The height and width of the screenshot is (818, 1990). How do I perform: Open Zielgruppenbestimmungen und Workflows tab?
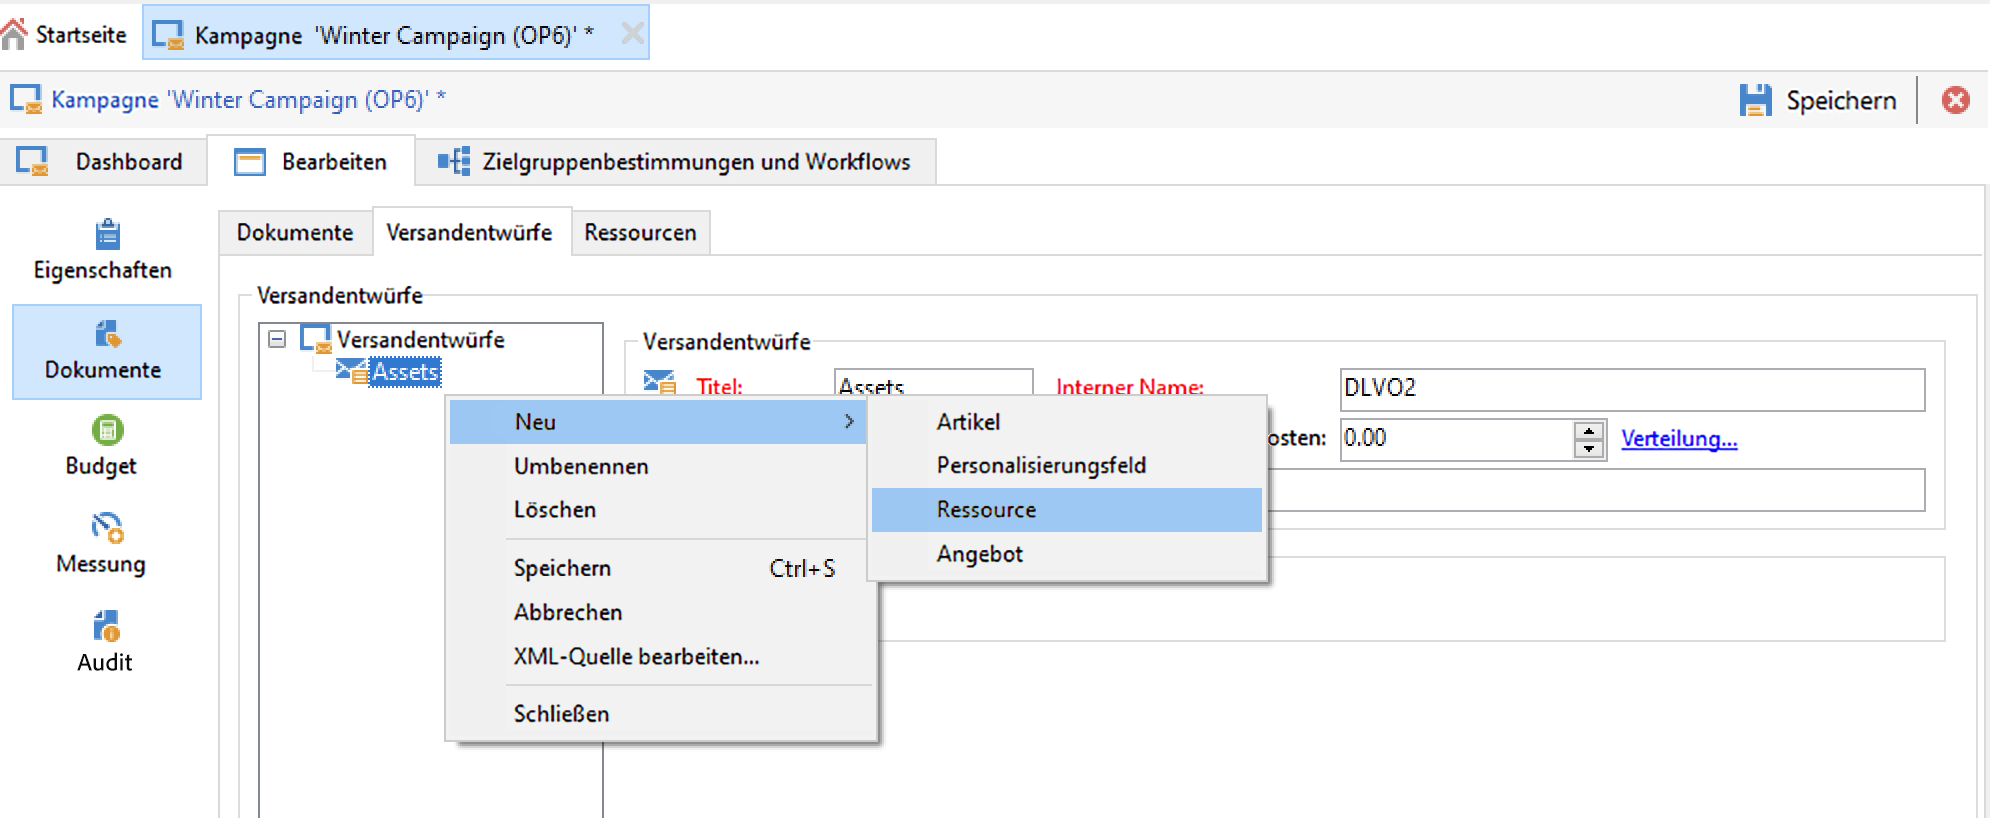pos(675,161)
